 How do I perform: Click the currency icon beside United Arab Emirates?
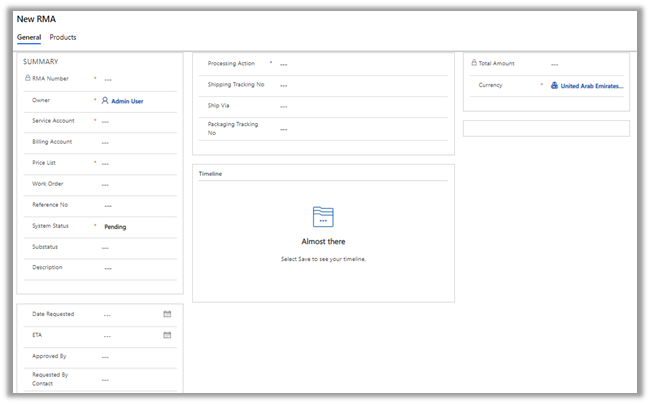click(554, 86)
